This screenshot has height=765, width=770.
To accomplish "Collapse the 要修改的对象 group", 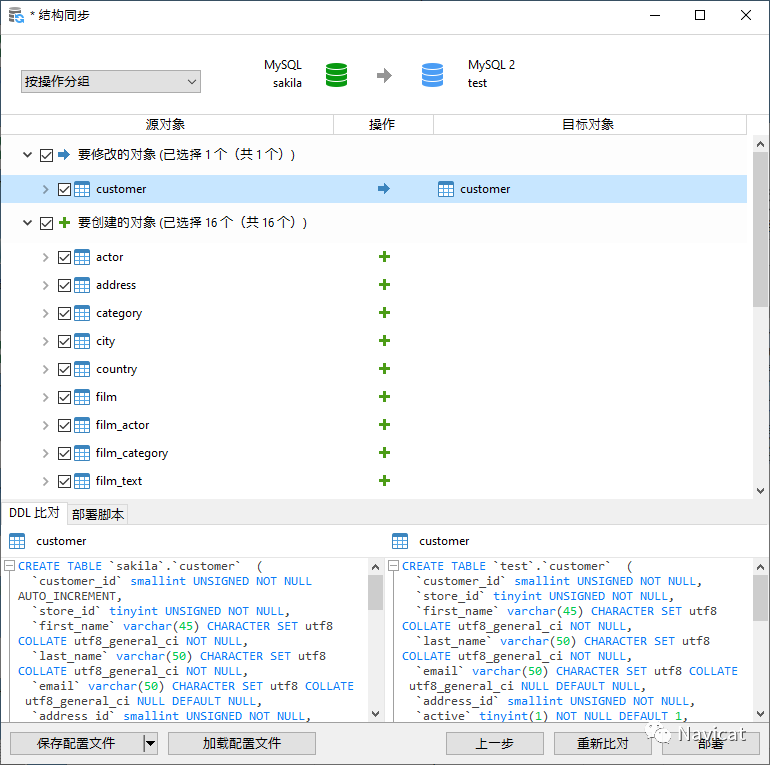I will click(28, 155).
